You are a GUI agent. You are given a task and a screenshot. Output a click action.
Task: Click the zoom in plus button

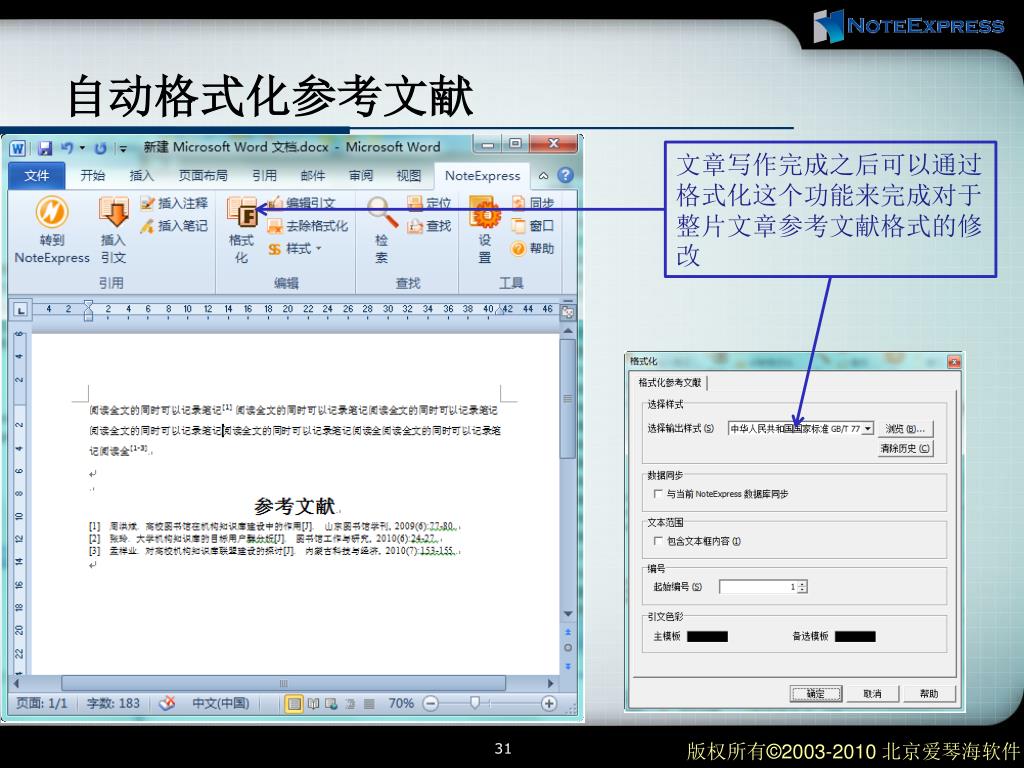pos(549,703)
